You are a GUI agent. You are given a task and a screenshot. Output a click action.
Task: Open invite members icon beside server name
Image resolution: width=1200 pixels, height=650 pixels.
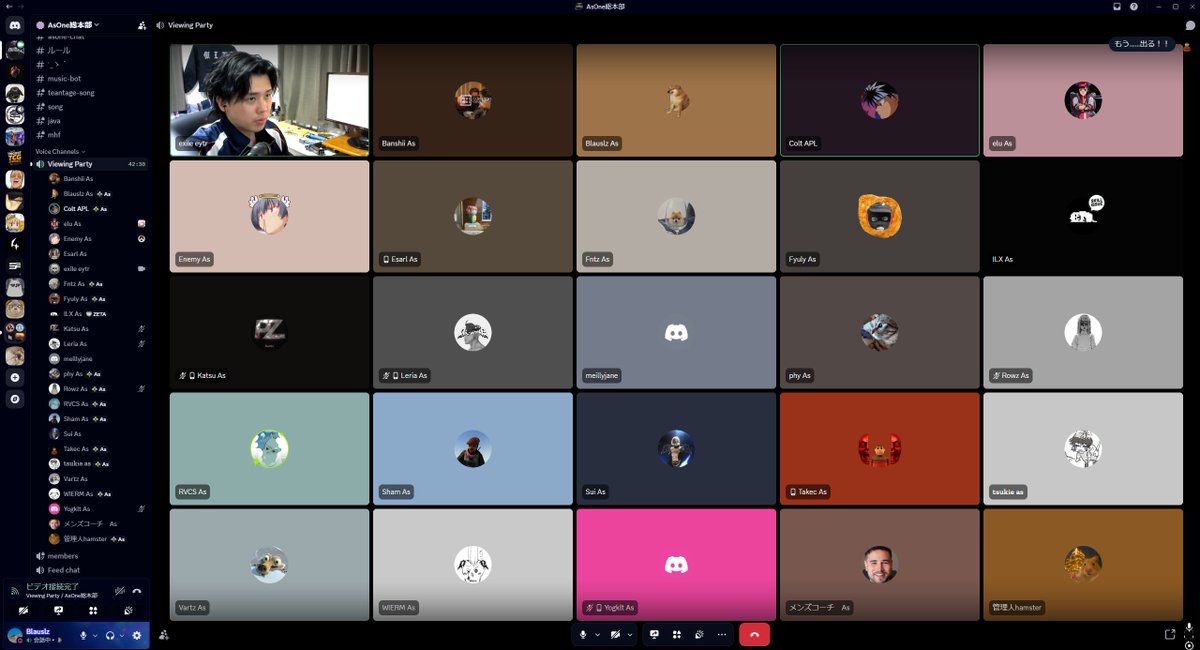click(x=141, y=24)
